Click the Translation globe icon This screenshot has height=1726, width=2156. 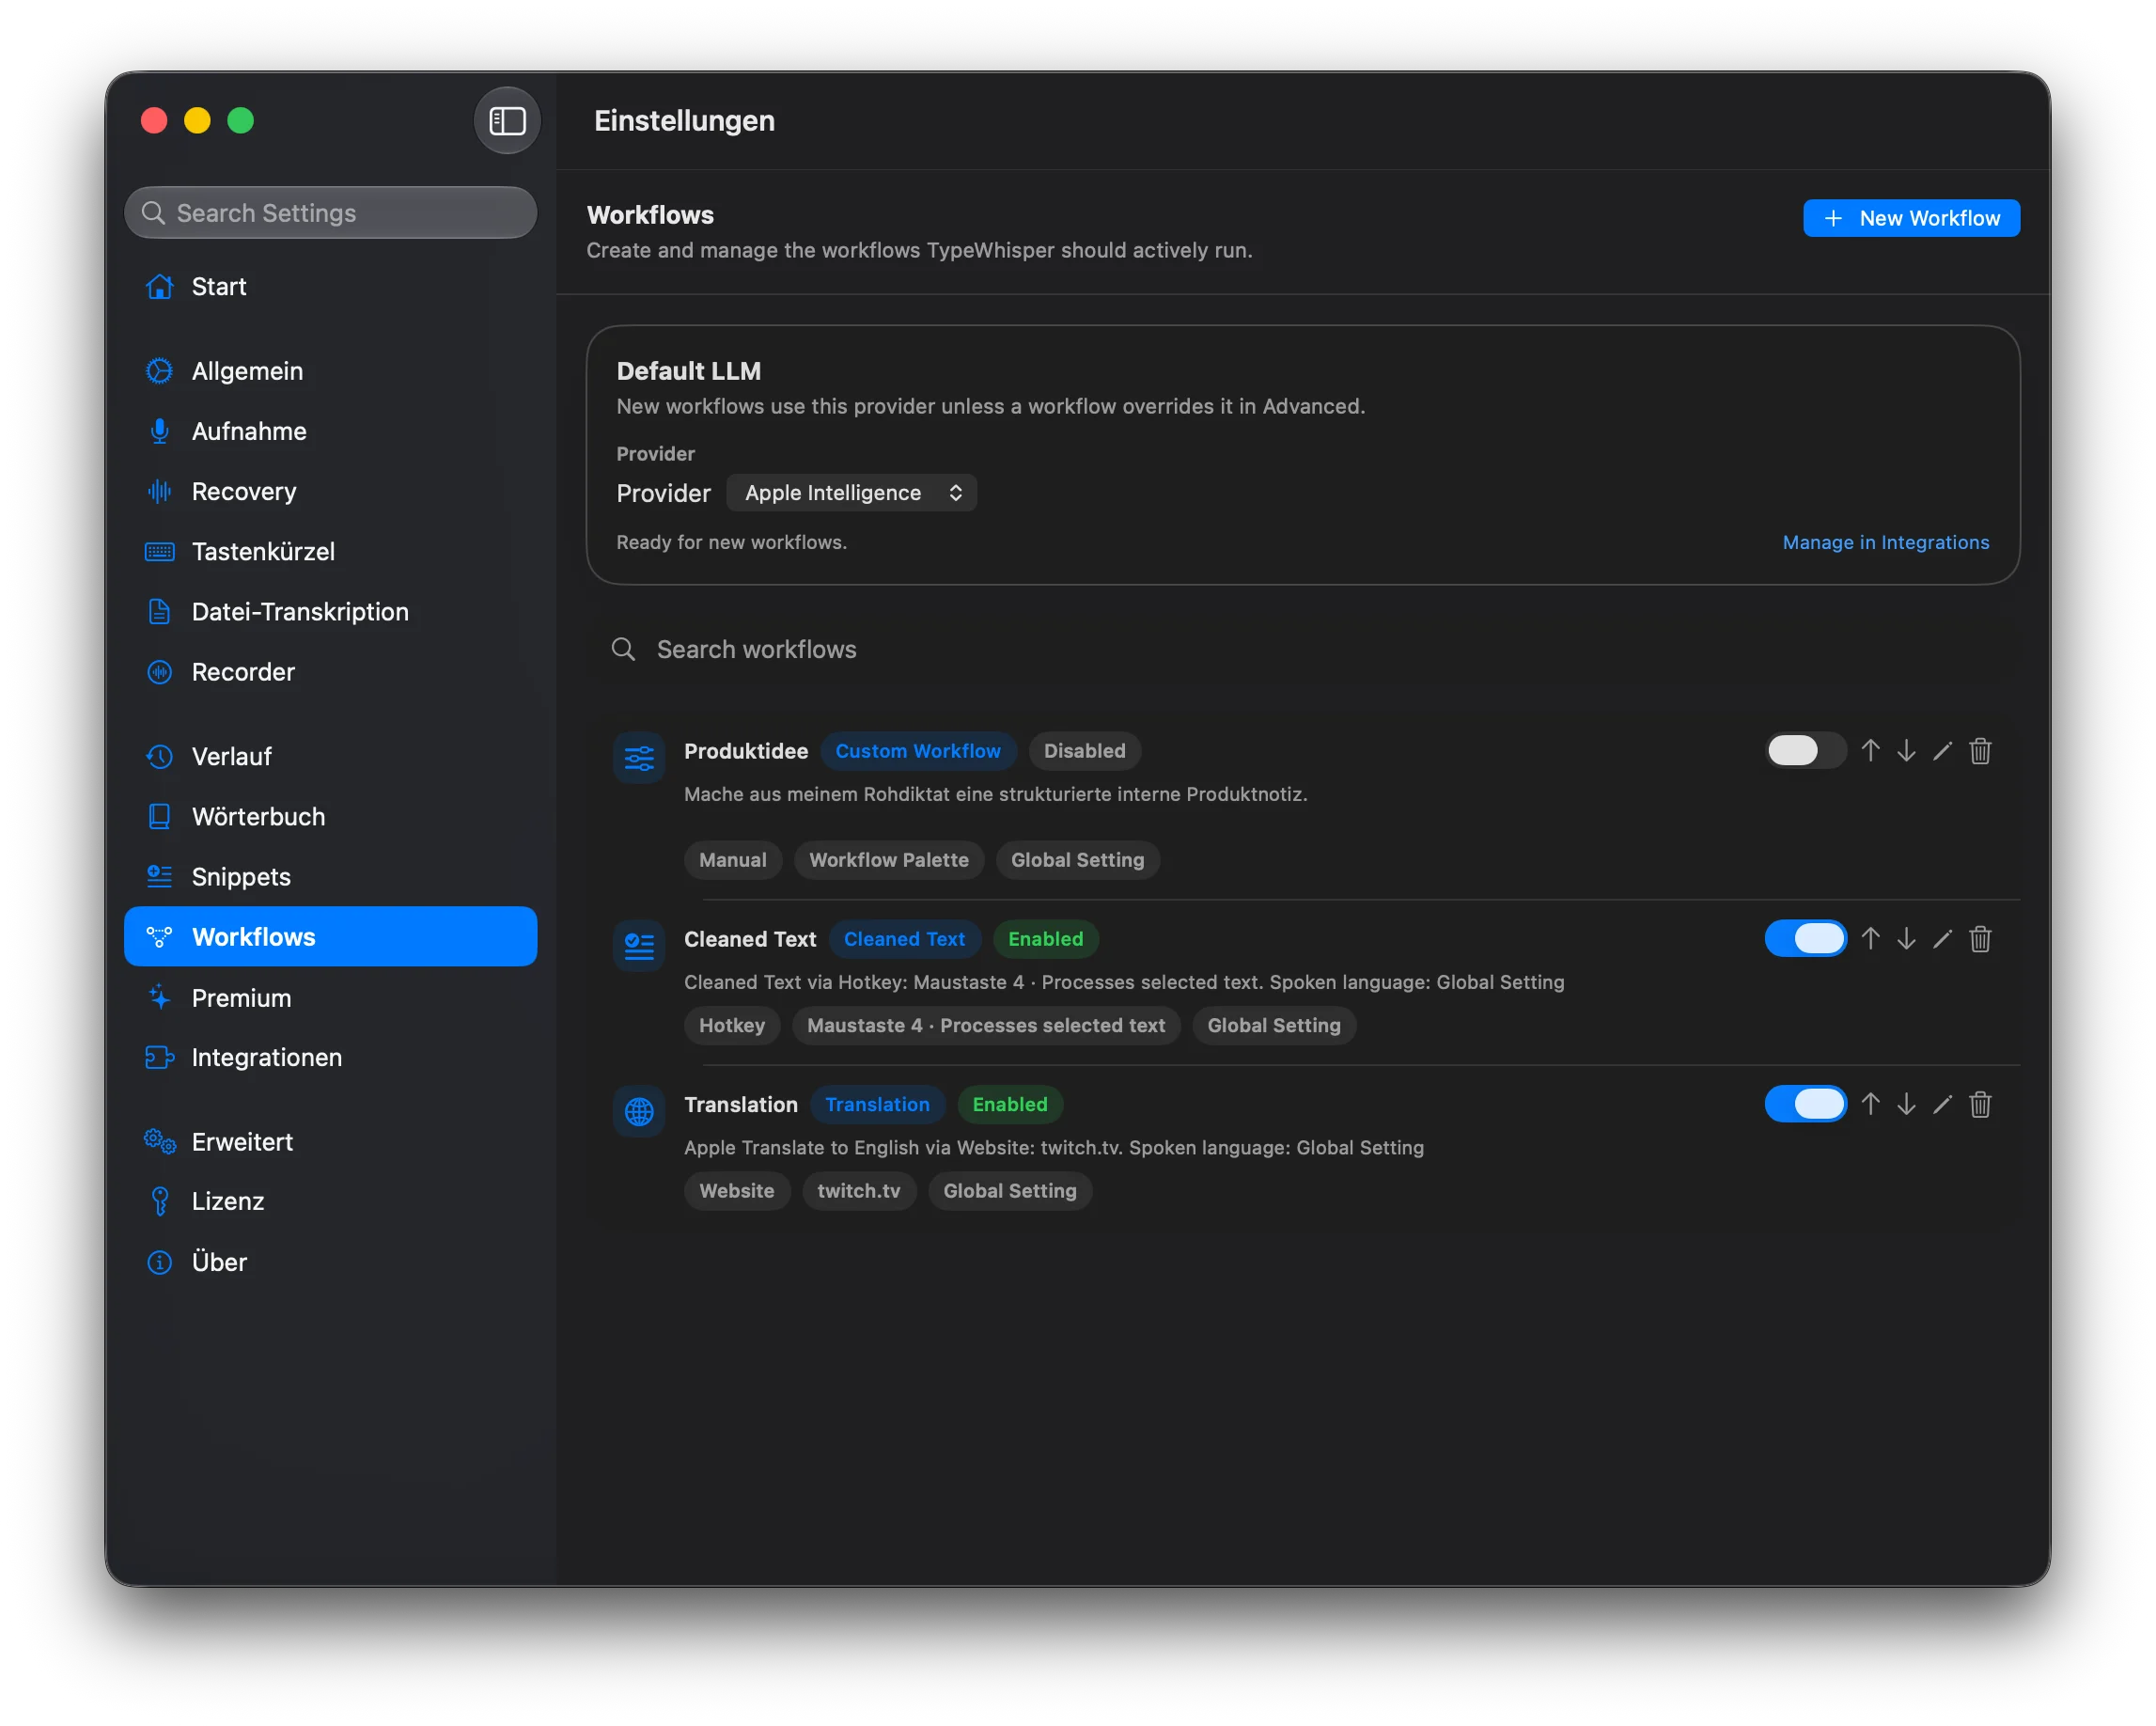tap(639, 1111)
